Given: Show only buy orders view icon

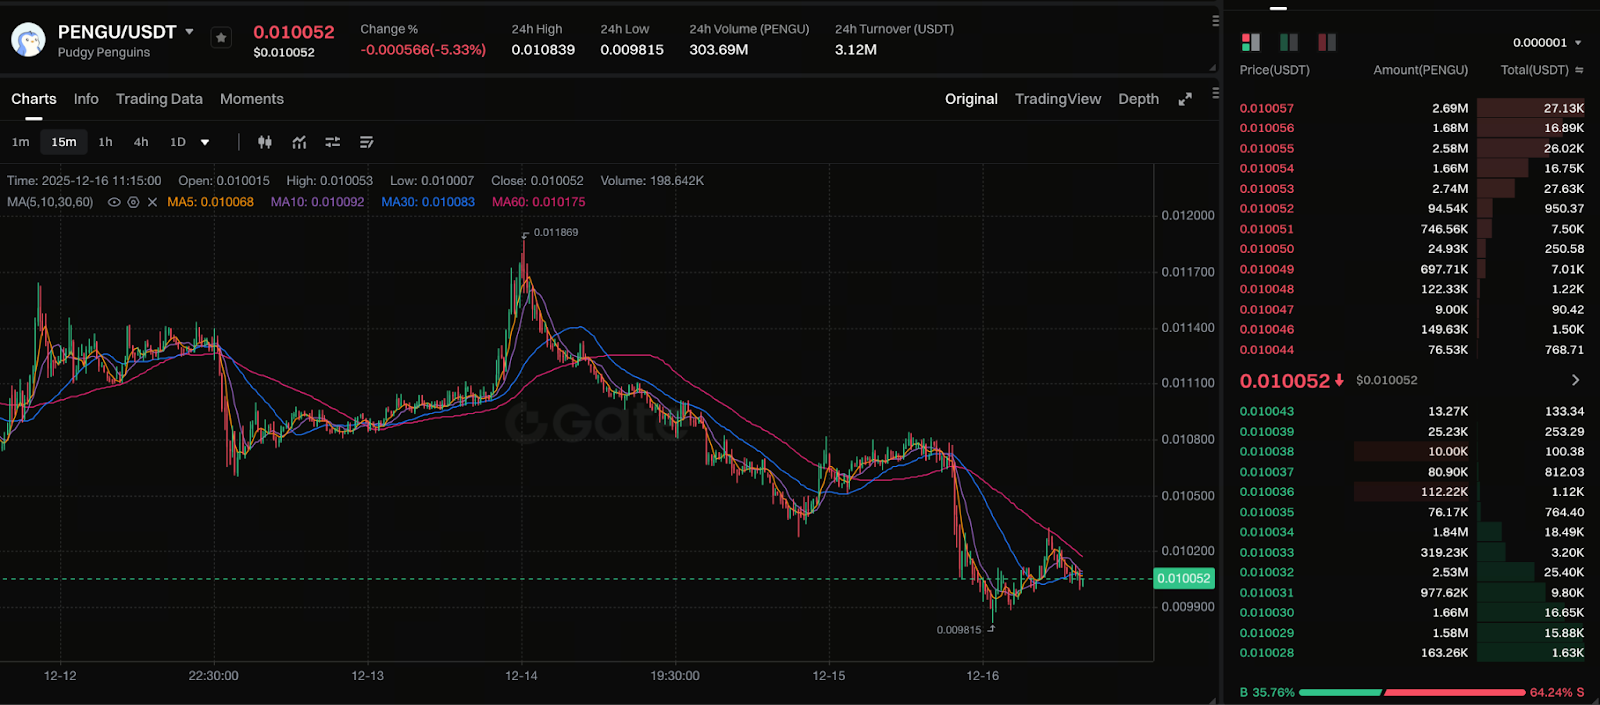Looking at the screenshot, I should coord(1289,42).
